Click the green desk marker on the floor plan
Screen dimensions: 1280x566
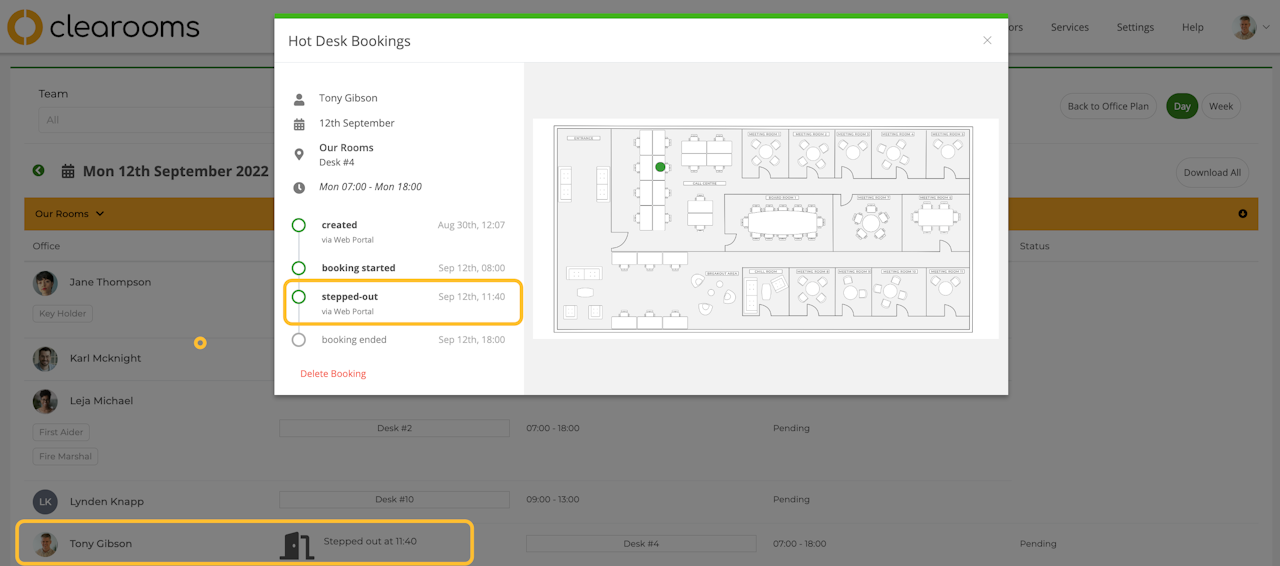tap(660, 167)
